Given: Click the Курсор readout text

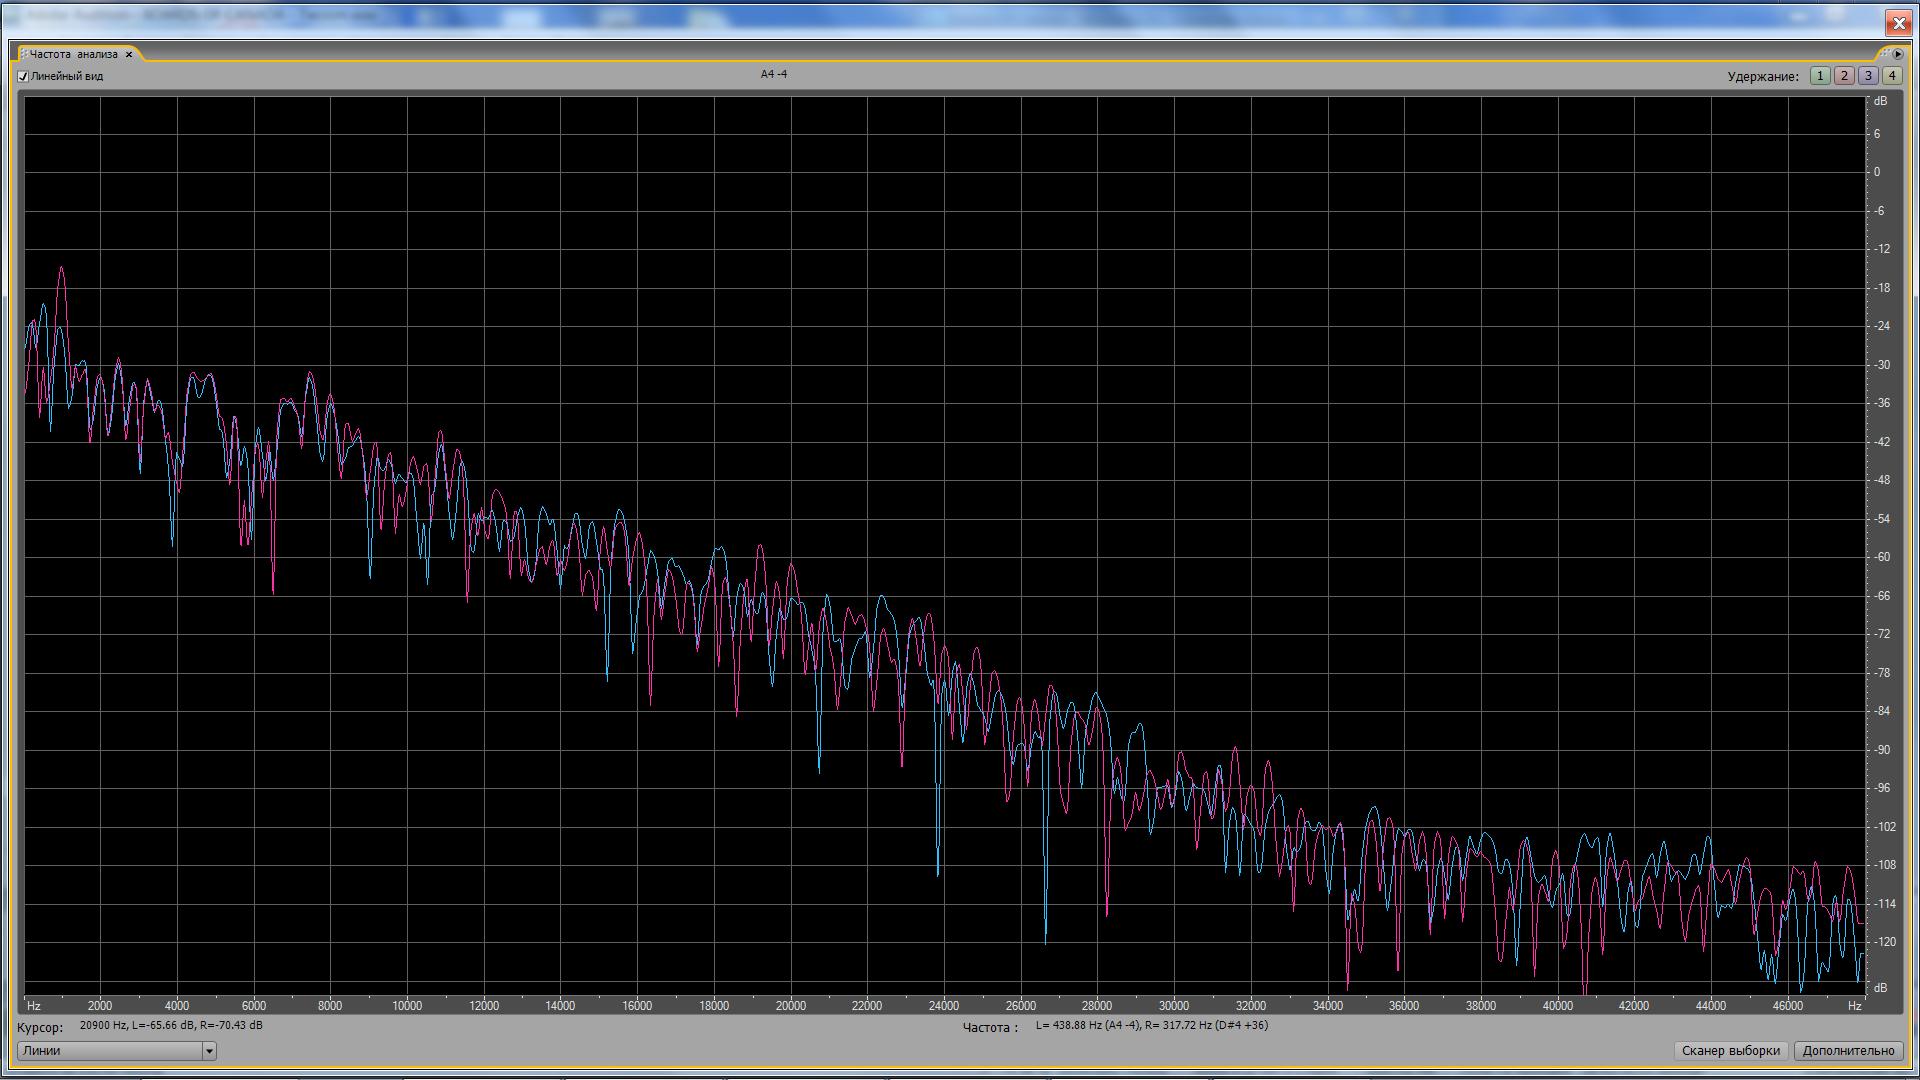Looking at the screenshot, I should [x=170, y=1026].
